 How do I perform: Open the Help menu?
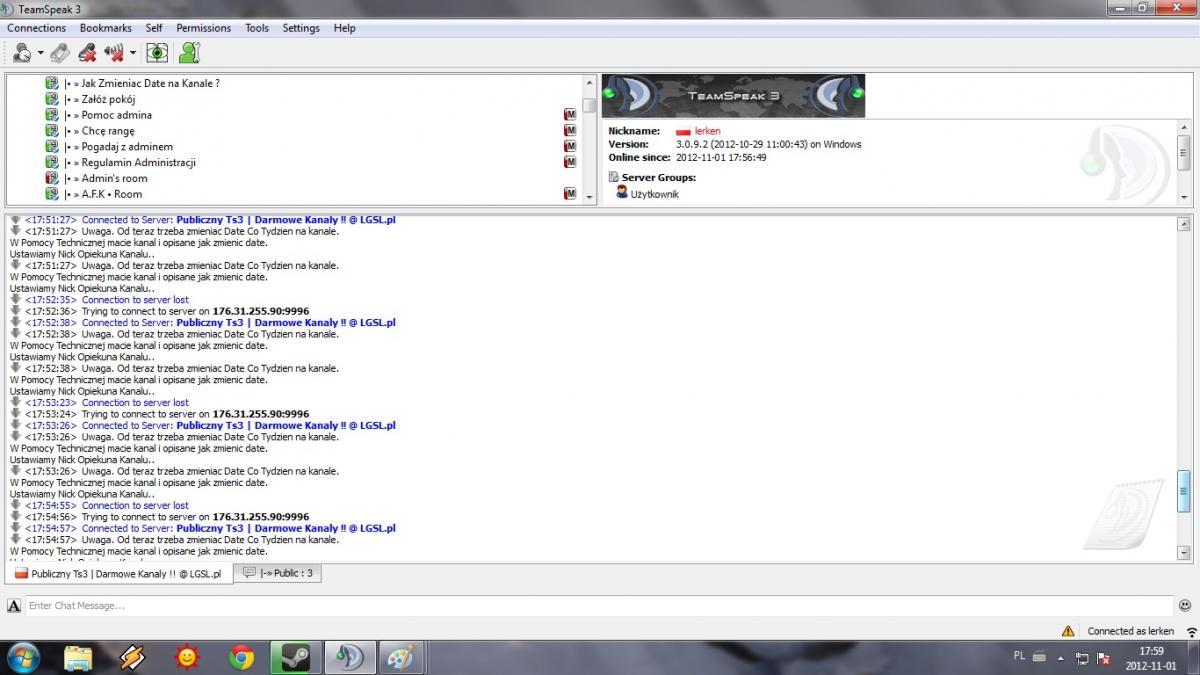pyautogui.click(x=345, y=28)
